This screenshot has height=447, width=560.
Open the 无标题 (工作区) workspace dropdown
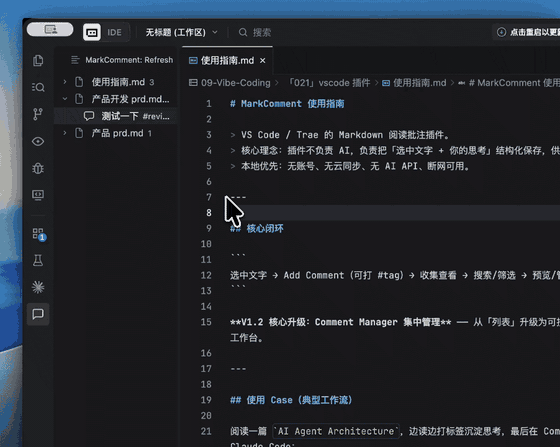[x=181, y=32]
